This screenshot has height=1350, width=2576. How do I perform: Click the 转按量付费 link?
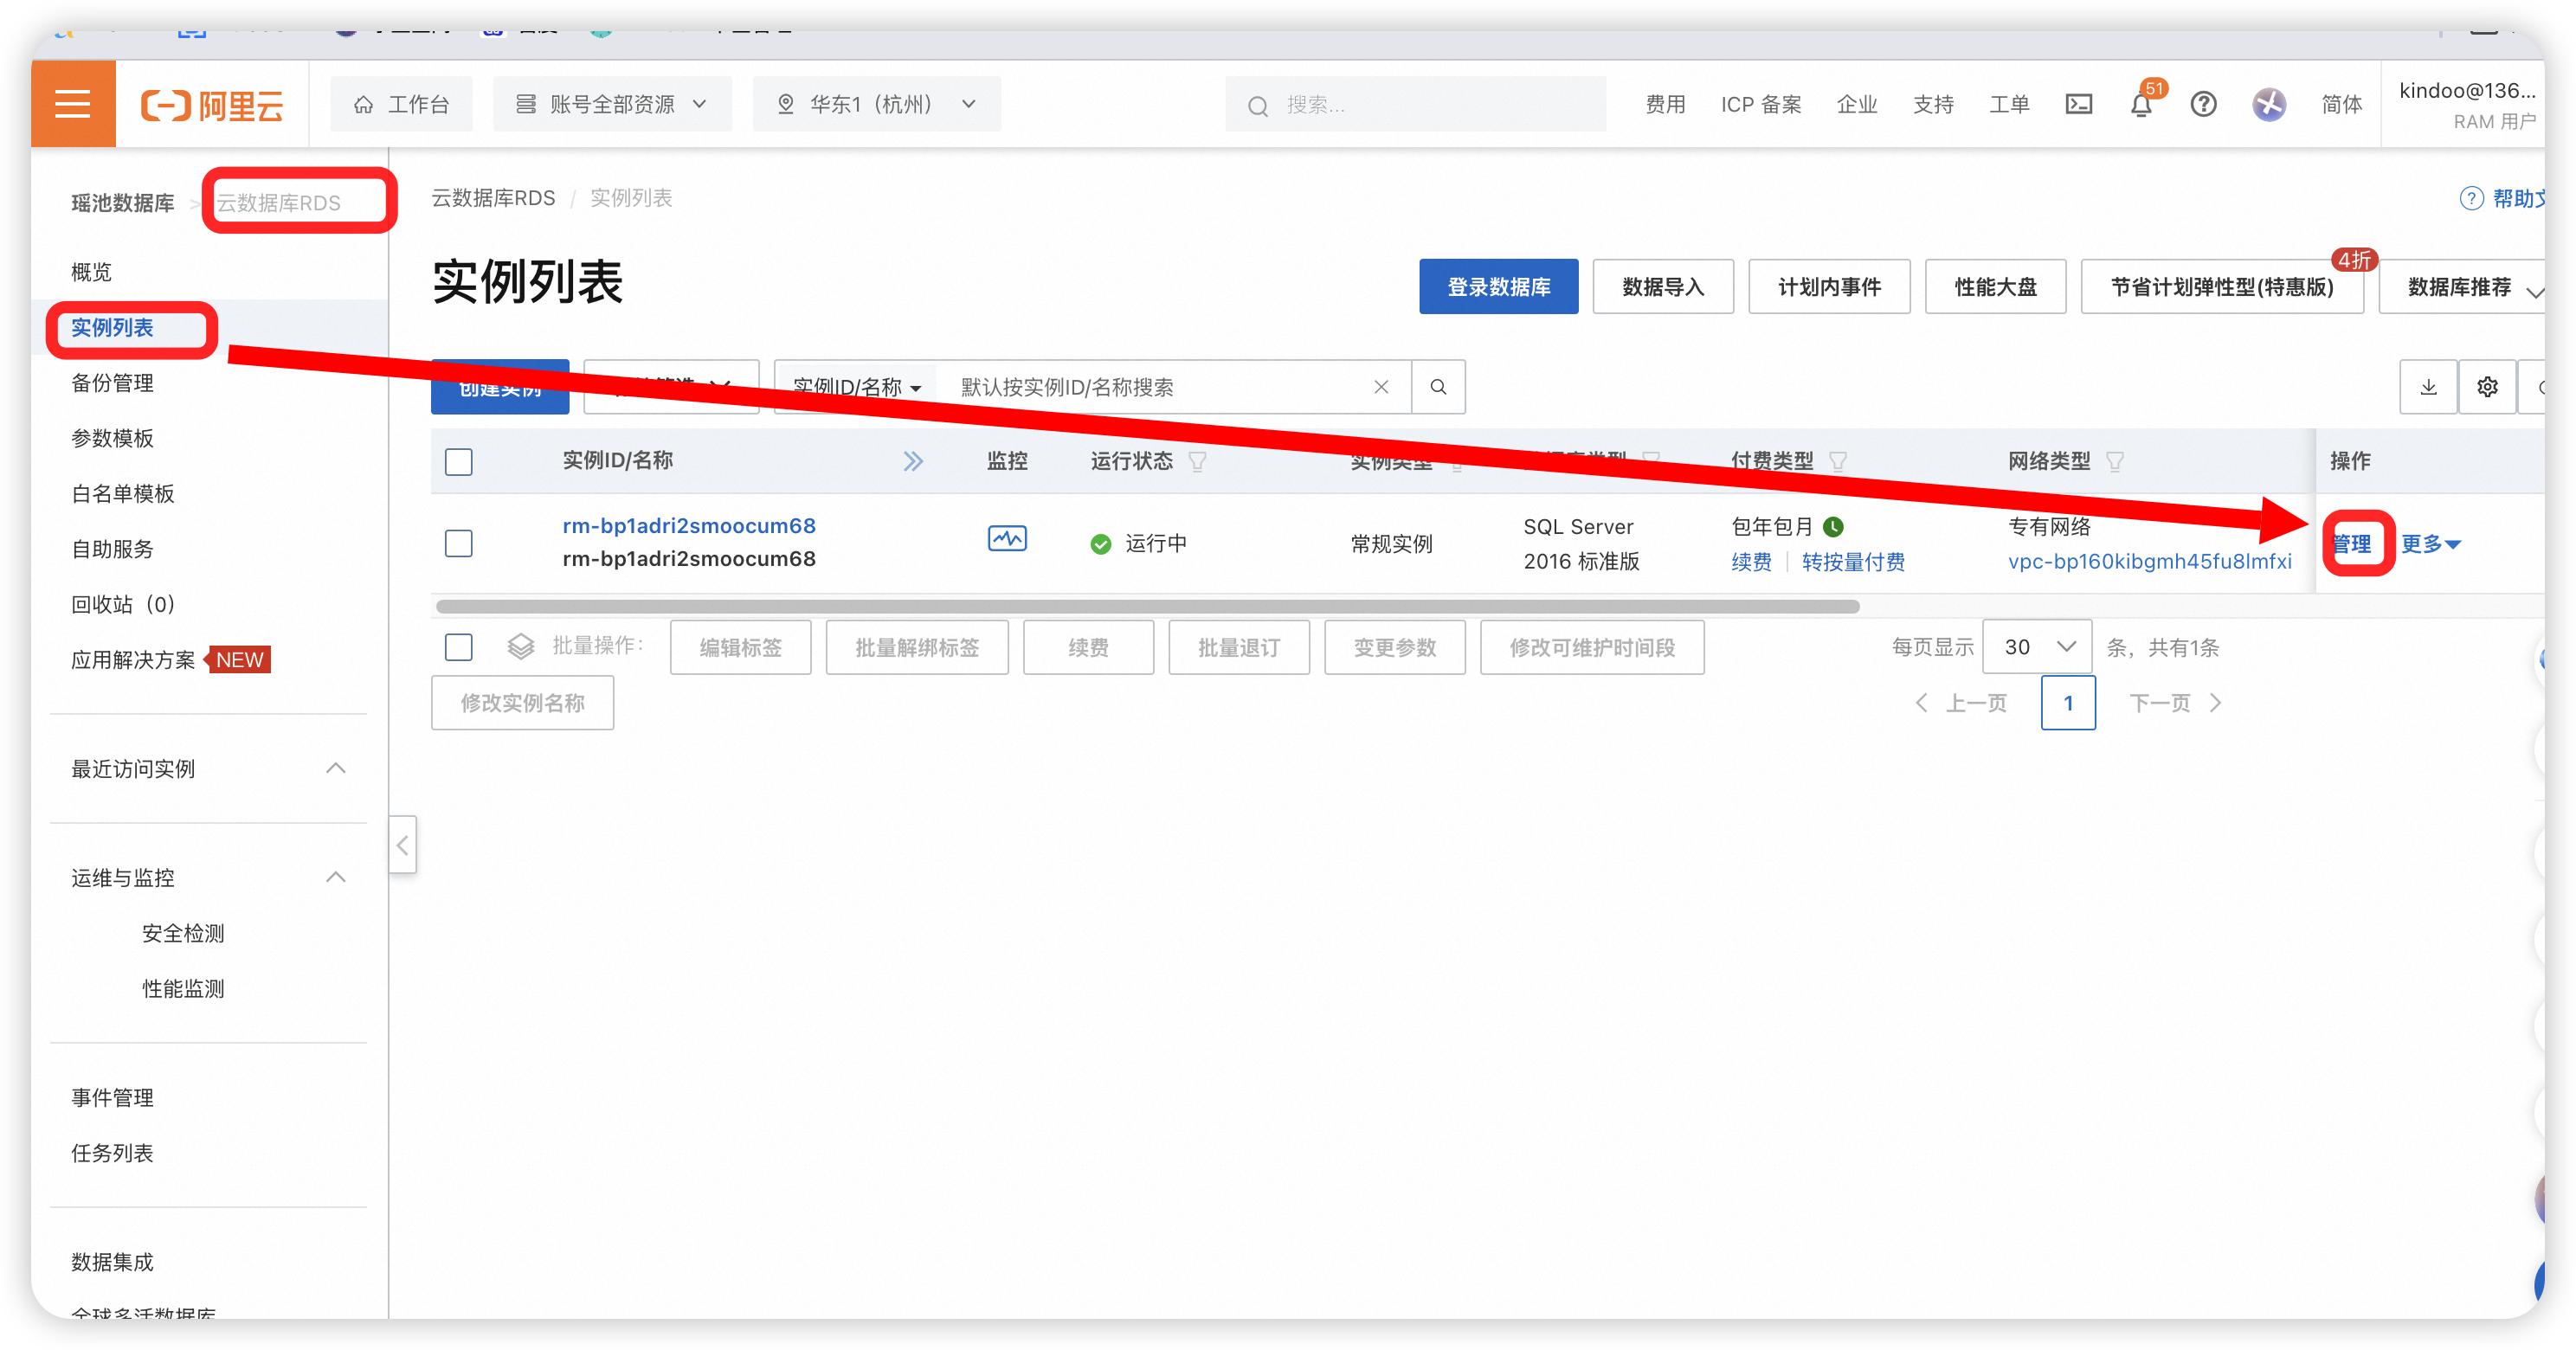tap(1853, 562)
